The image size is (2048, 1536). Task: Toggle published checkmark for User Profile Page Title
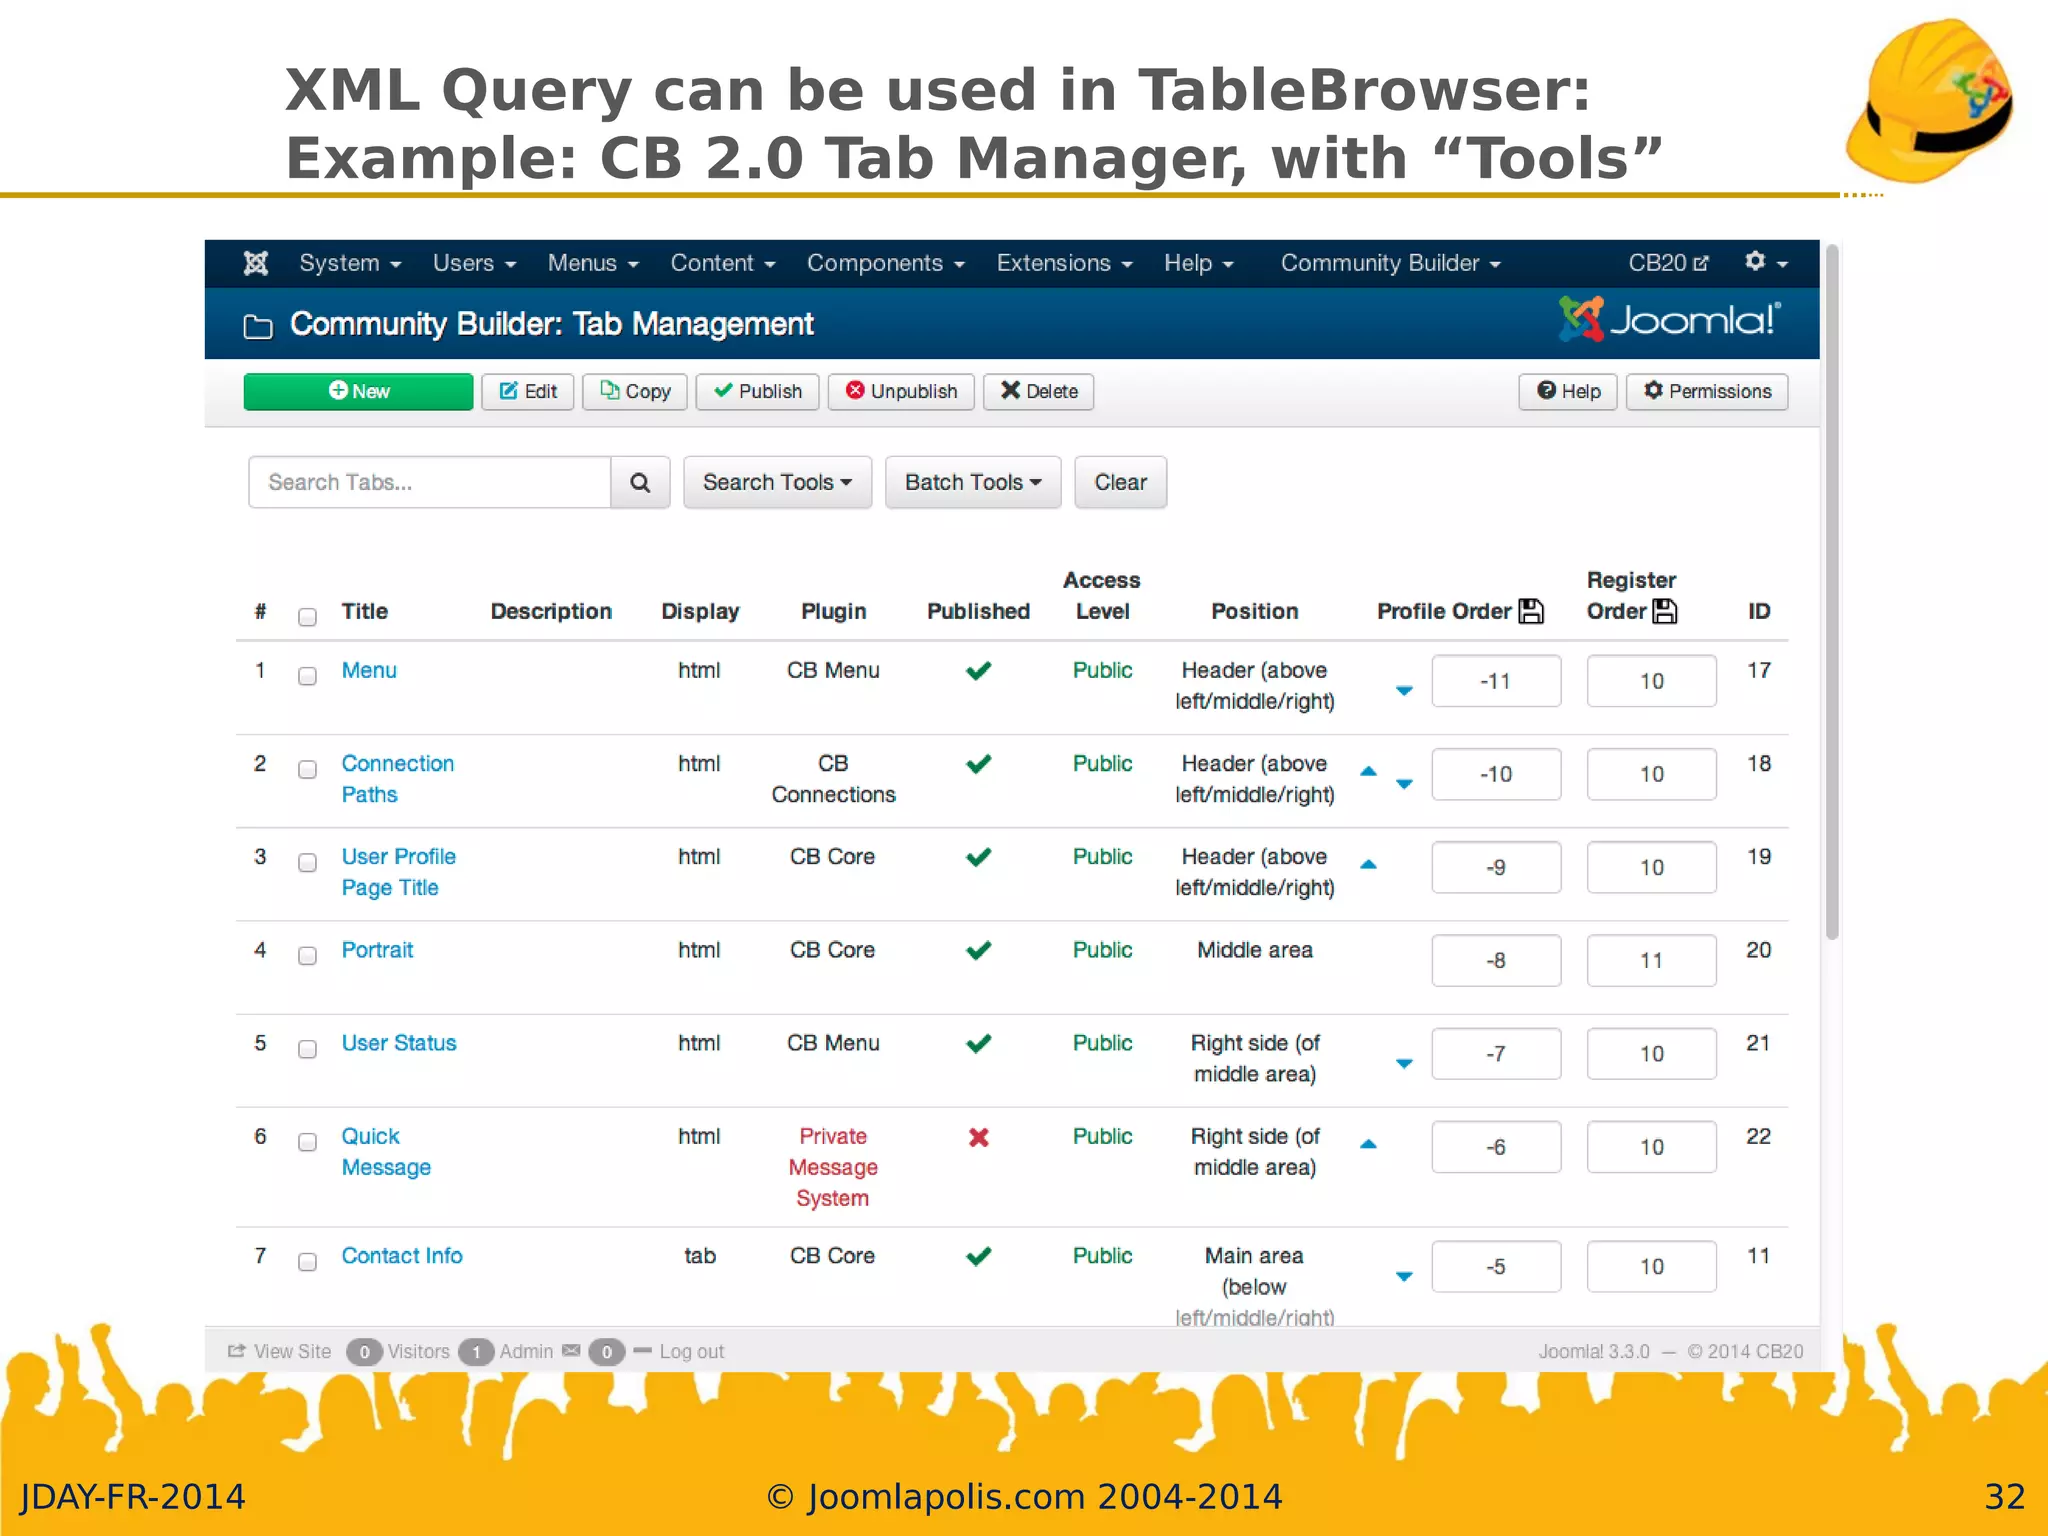point(979,857)
